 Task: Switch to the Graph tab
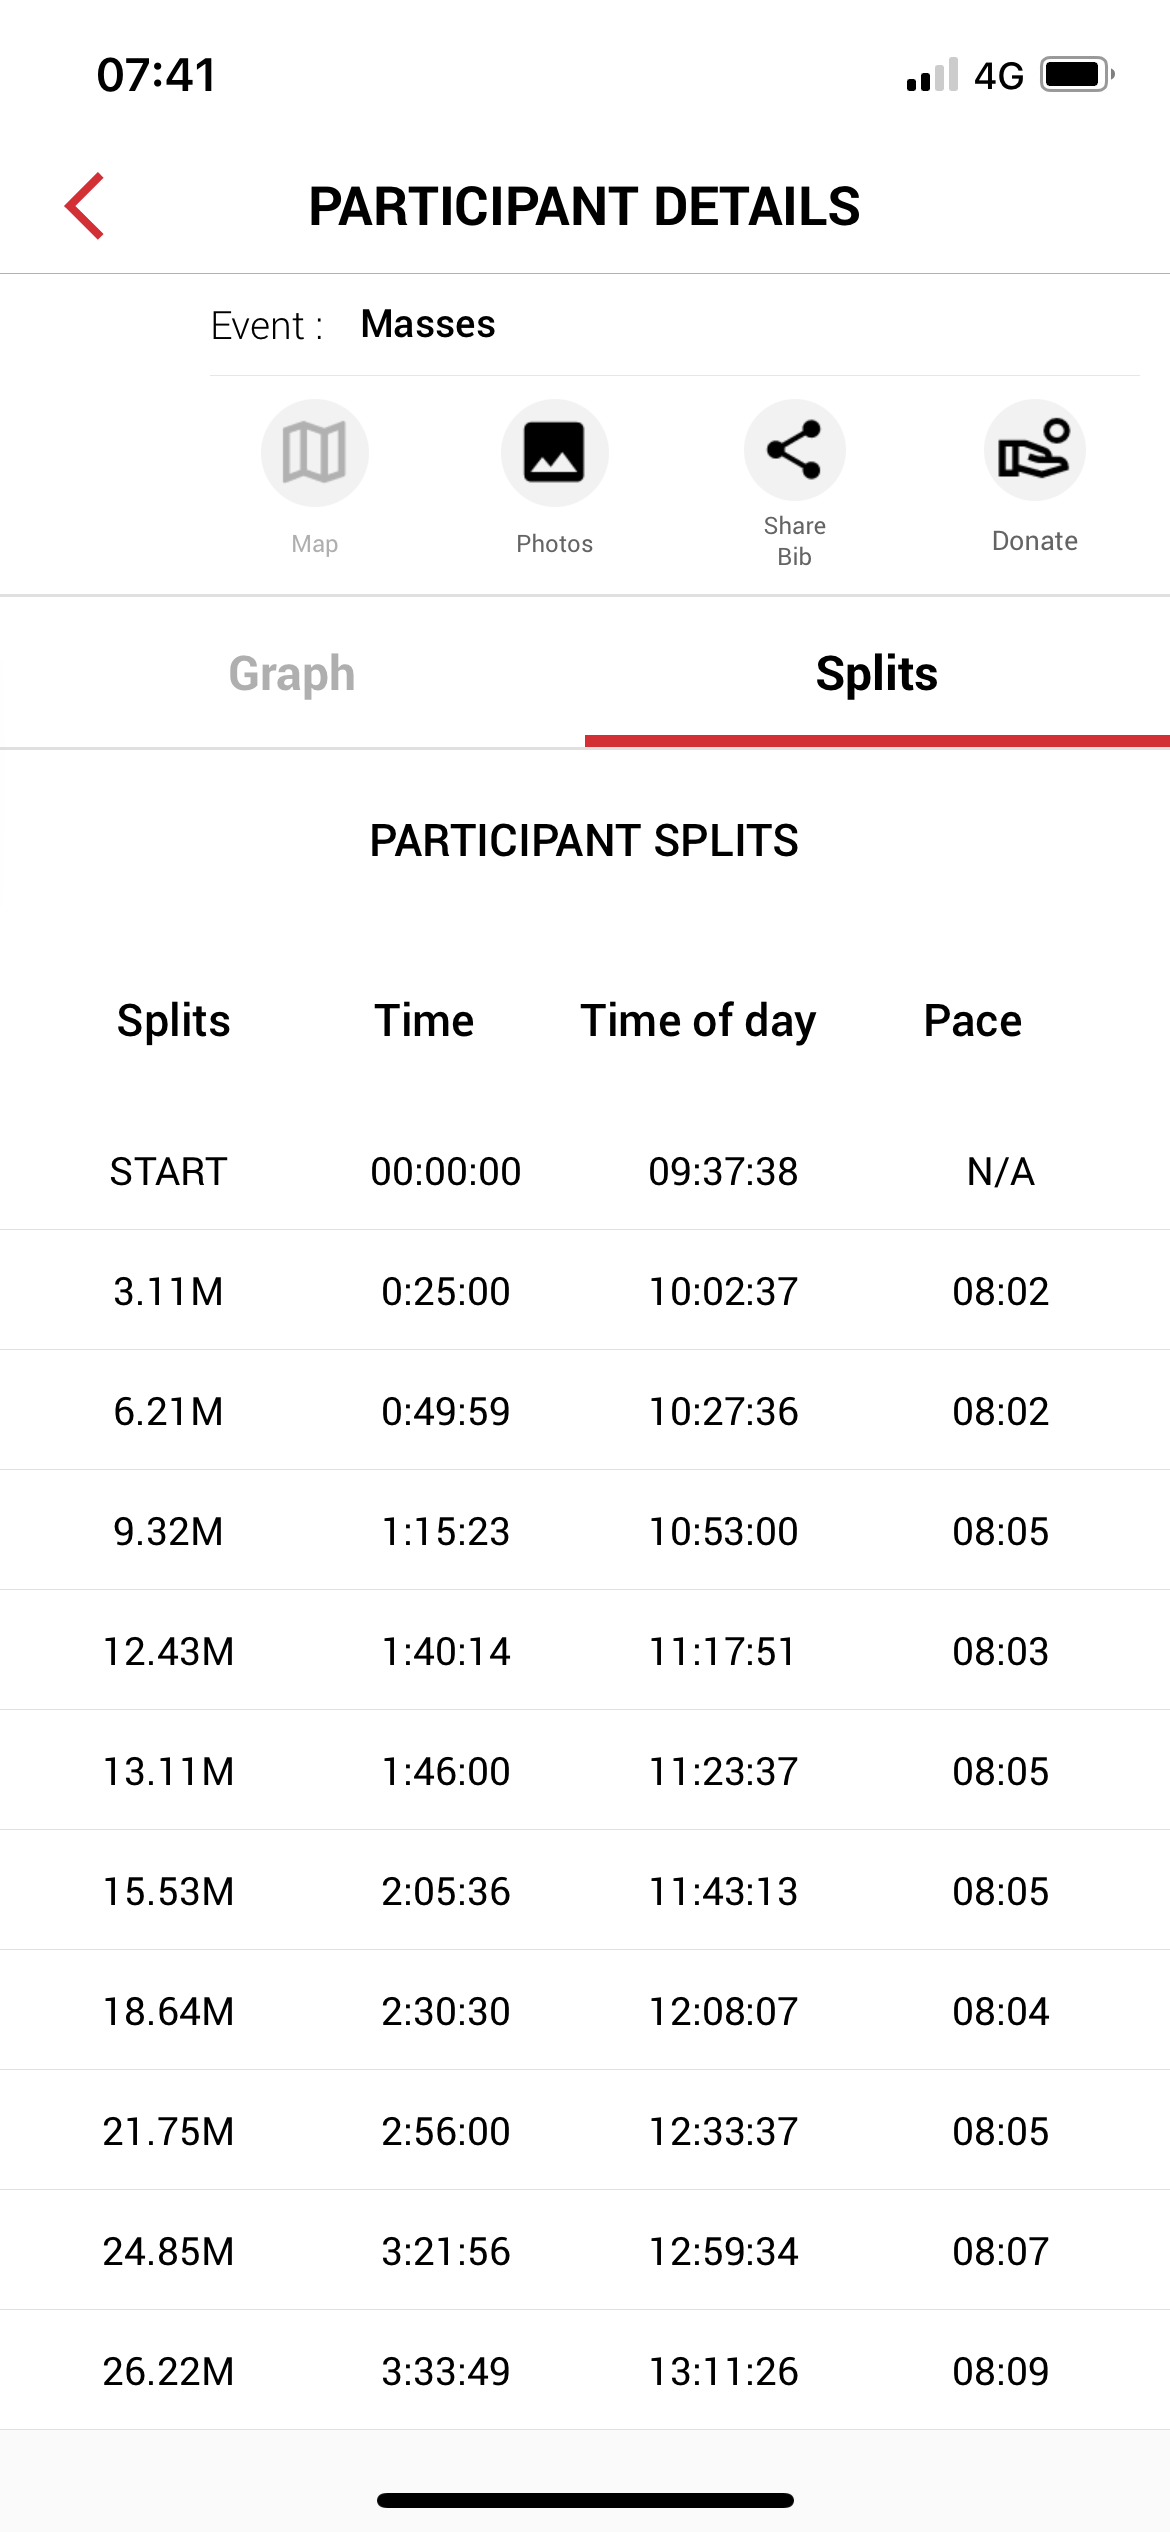[x=292, y=674]
